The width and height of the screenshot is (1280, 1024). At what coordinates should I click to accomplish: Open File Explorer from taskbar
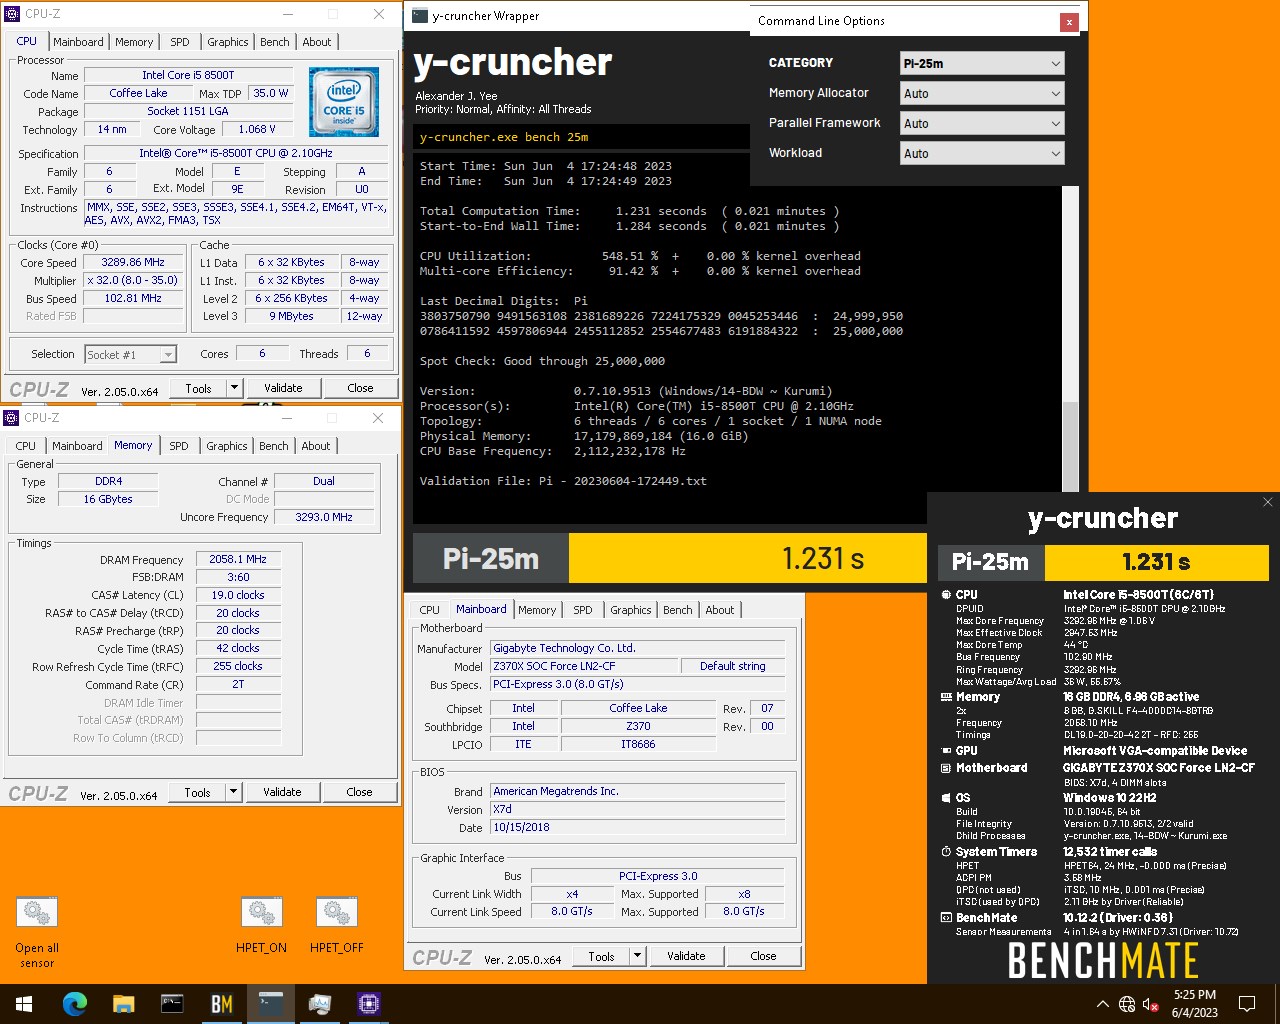(124, 1004)
